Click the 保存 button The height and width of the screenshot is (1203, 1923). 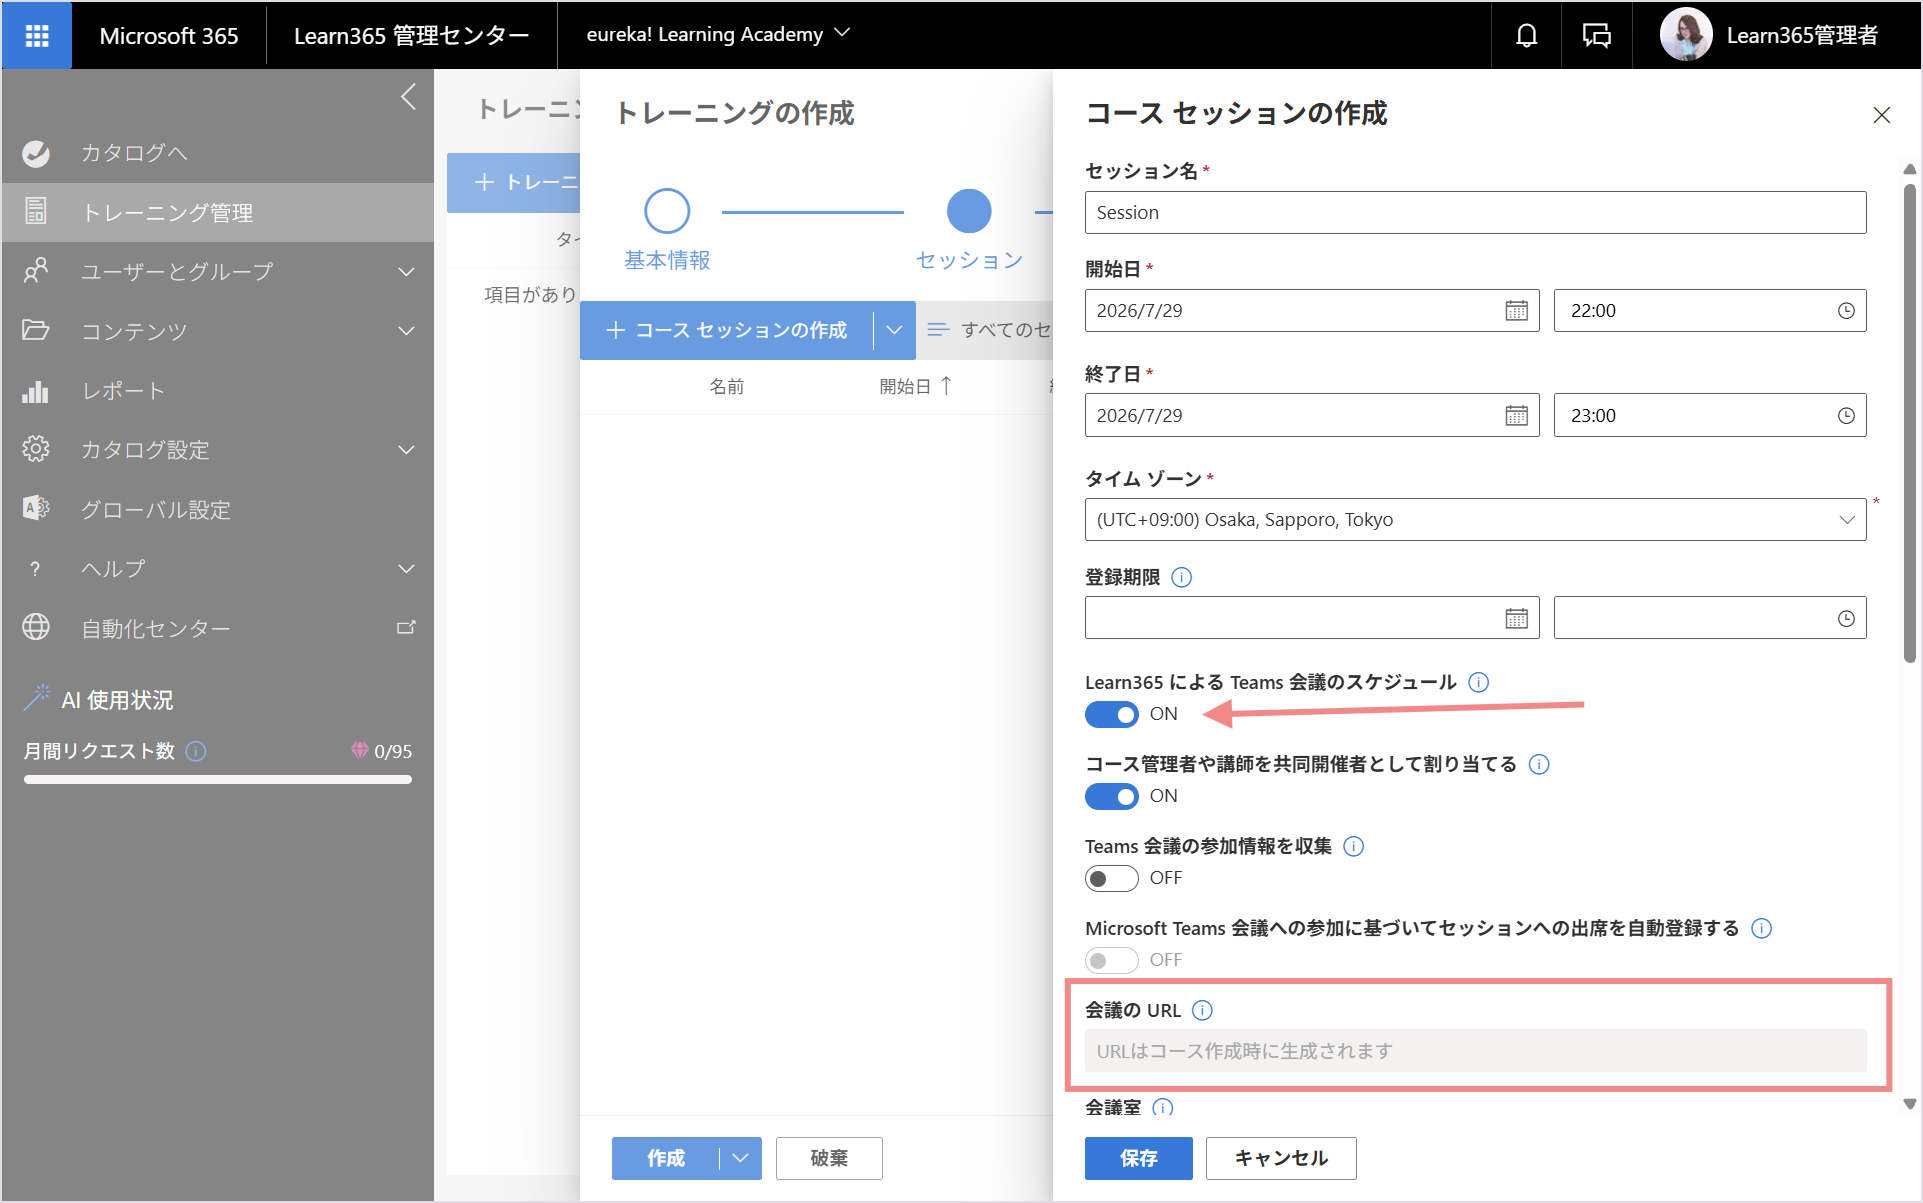tap(1139, 1158)
